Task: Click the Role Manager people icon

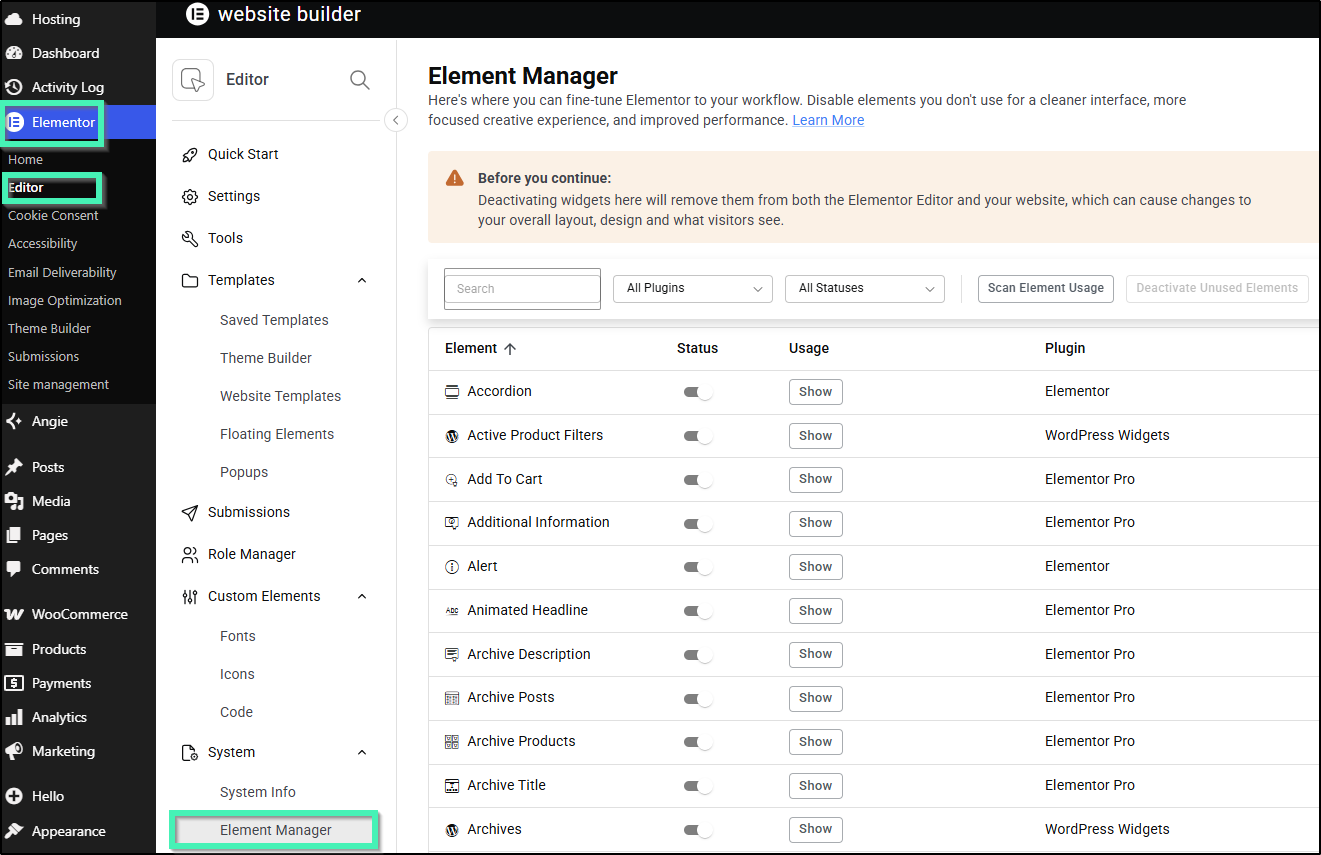Action: point(190,555)
